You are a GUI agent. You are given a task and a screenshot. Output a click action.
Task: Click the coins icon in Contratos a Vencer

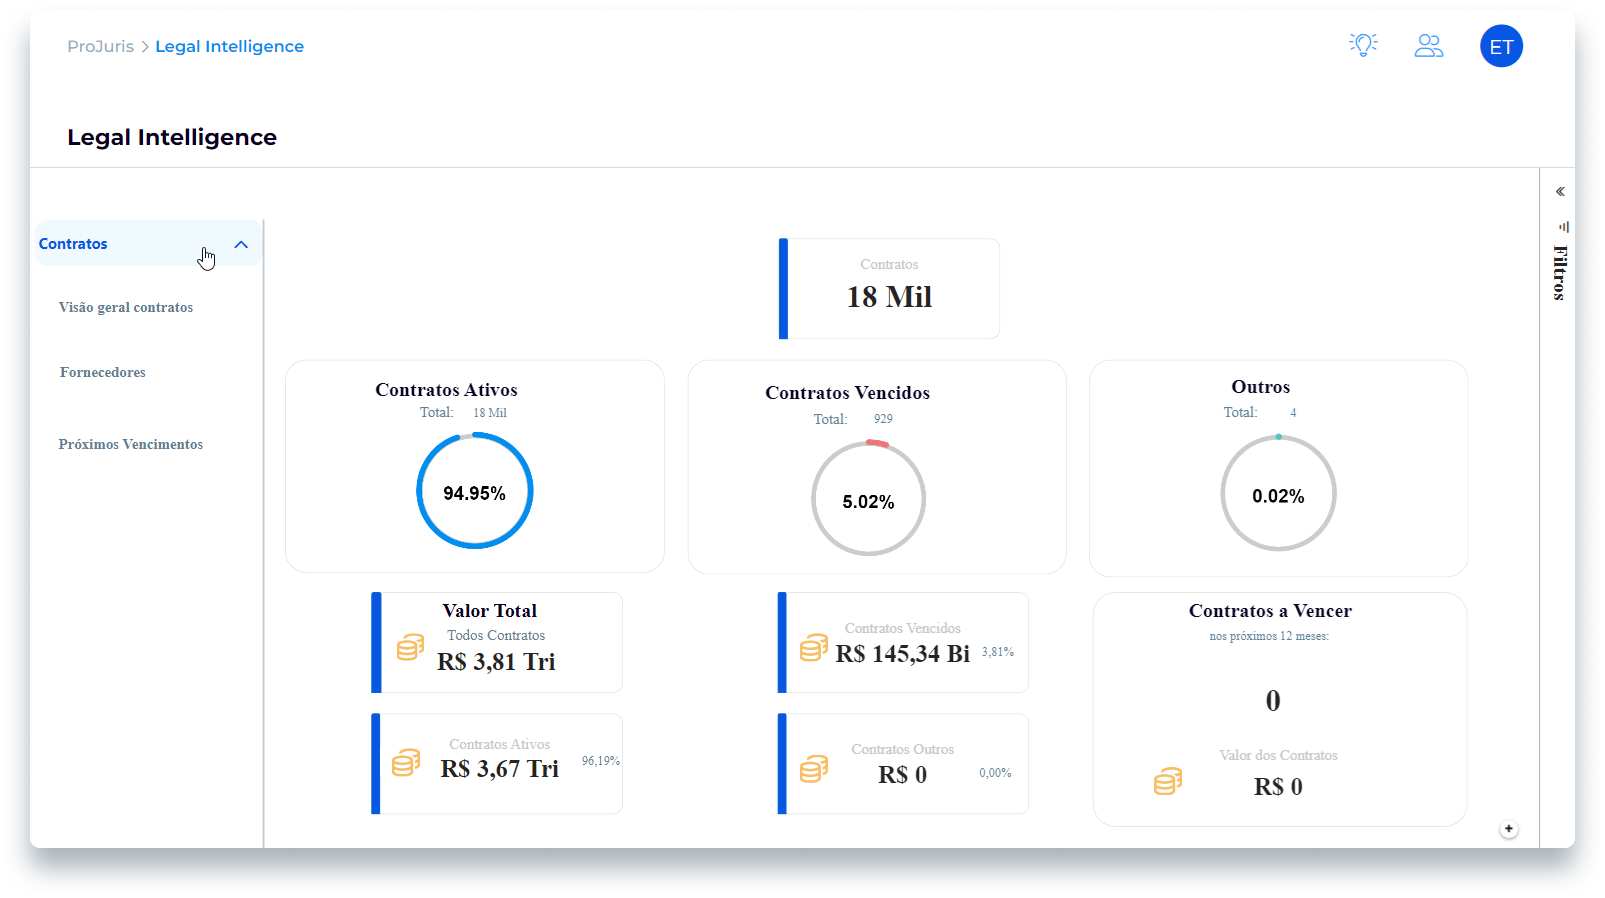pos(1168,781)
